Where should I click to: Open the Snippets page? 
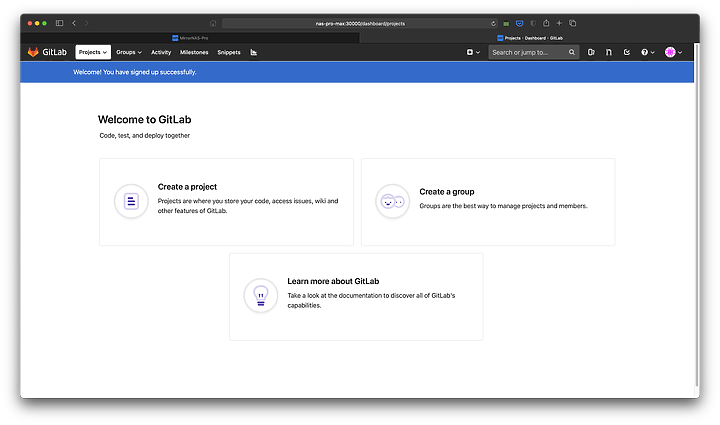(x=229, y=52)
